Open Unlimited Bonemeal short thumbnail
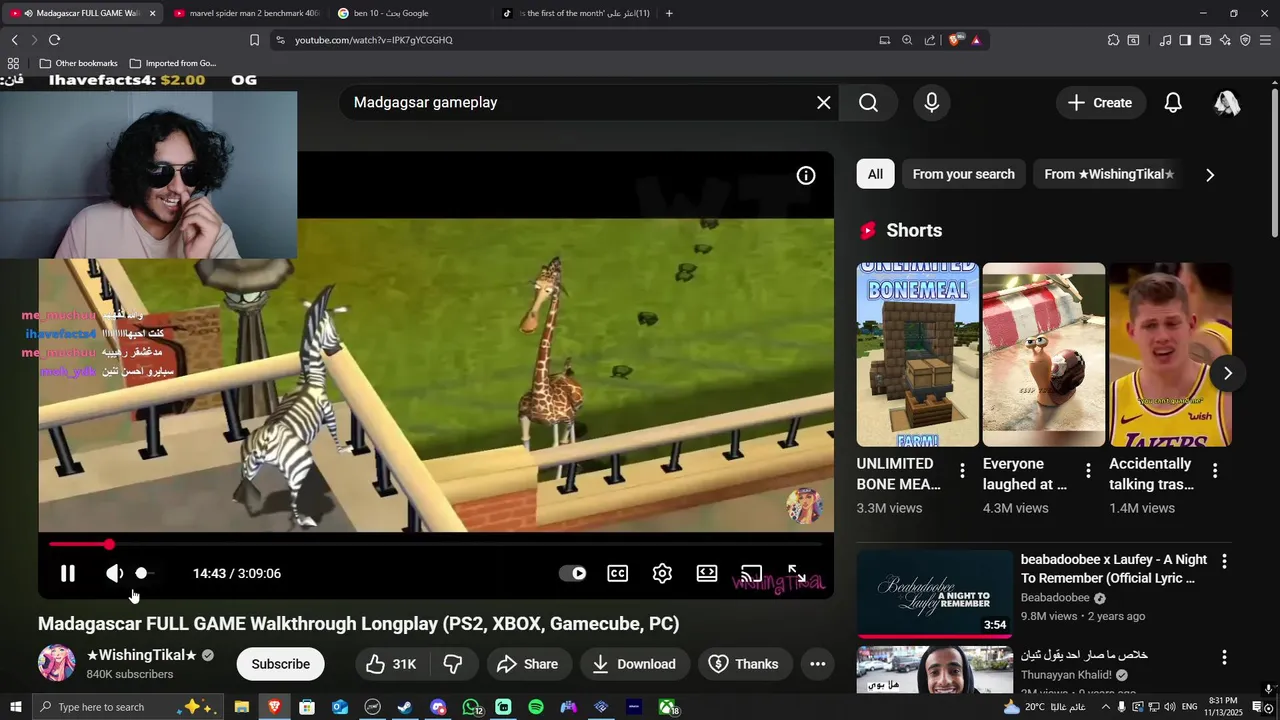The height and width of the screenshot is (720, 1280). [x=918, y=355]
